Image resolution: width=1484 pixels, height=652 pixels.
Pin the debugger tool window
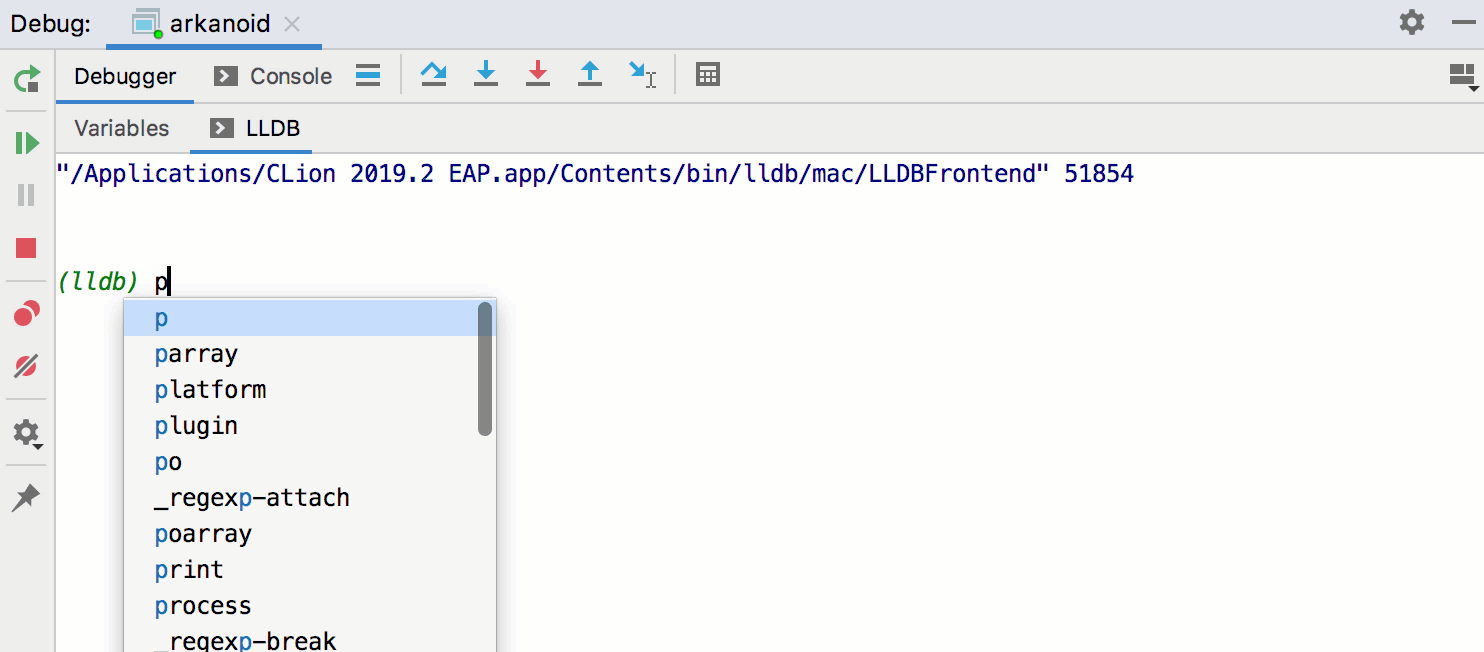click(x=27, y=497)
